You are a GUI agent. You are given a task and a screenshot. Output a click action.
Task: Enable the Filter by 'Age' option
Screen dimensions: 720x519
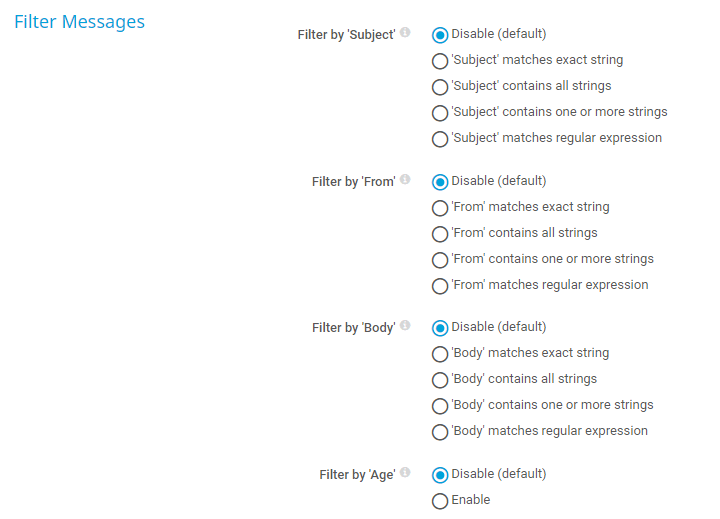point(440,501)
